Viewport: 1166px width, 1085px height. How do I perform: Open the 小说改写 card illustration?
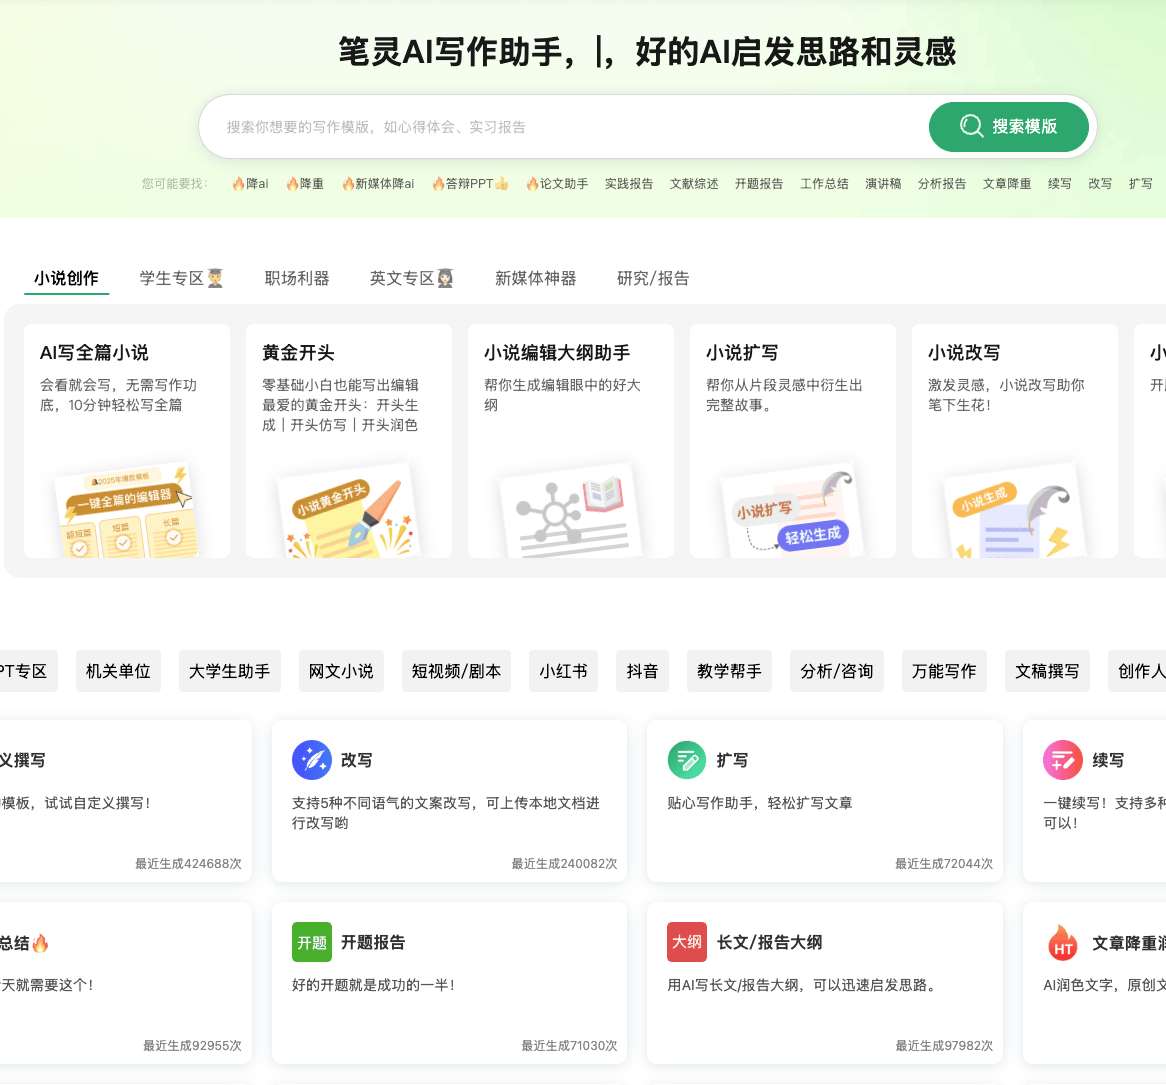(x=1014, y=510)
